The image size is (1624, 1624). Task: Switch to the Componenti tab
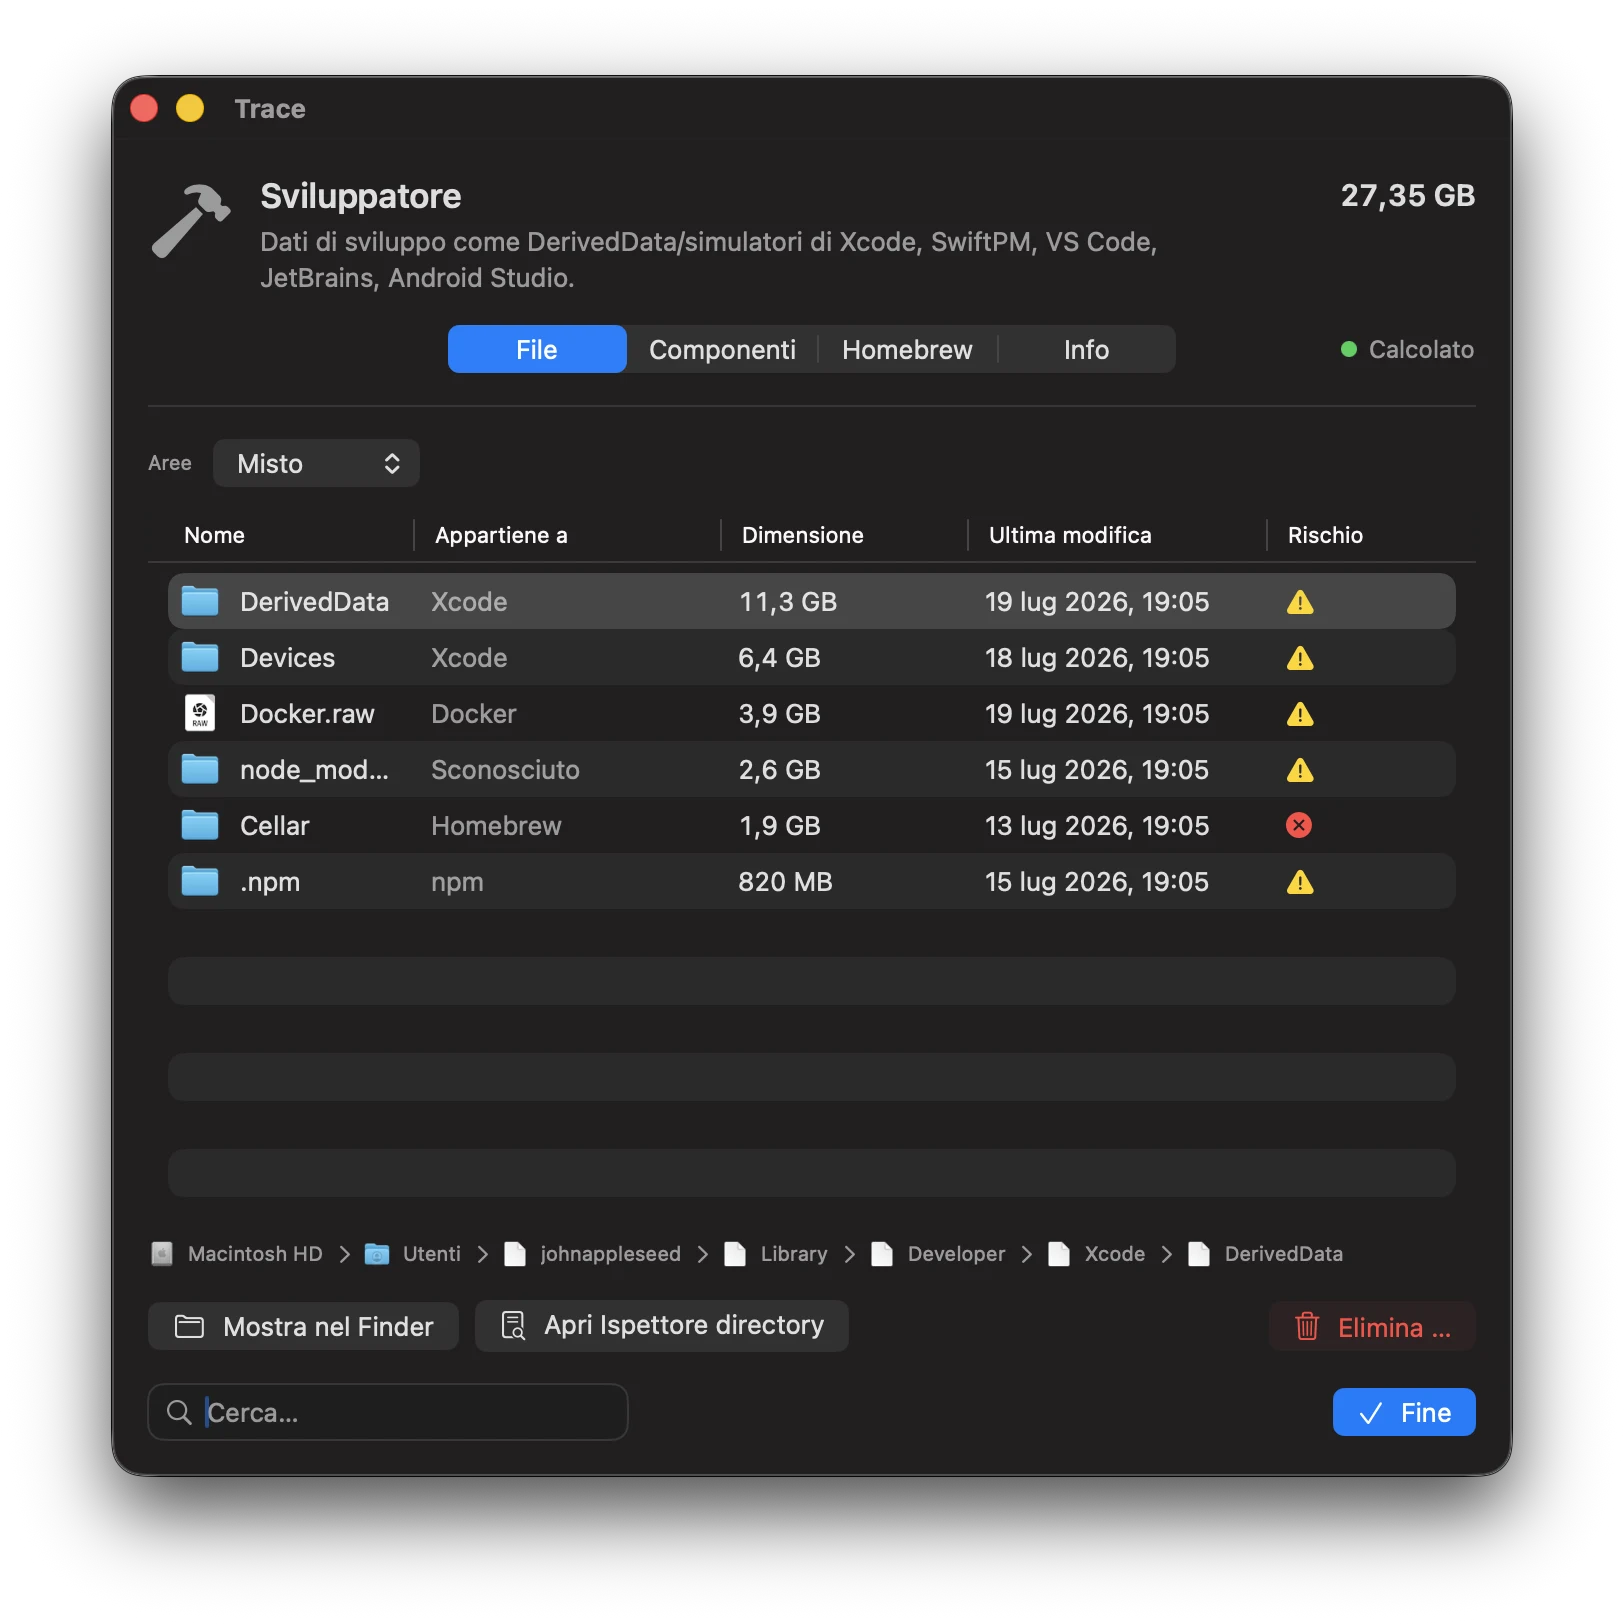[722, 349]
